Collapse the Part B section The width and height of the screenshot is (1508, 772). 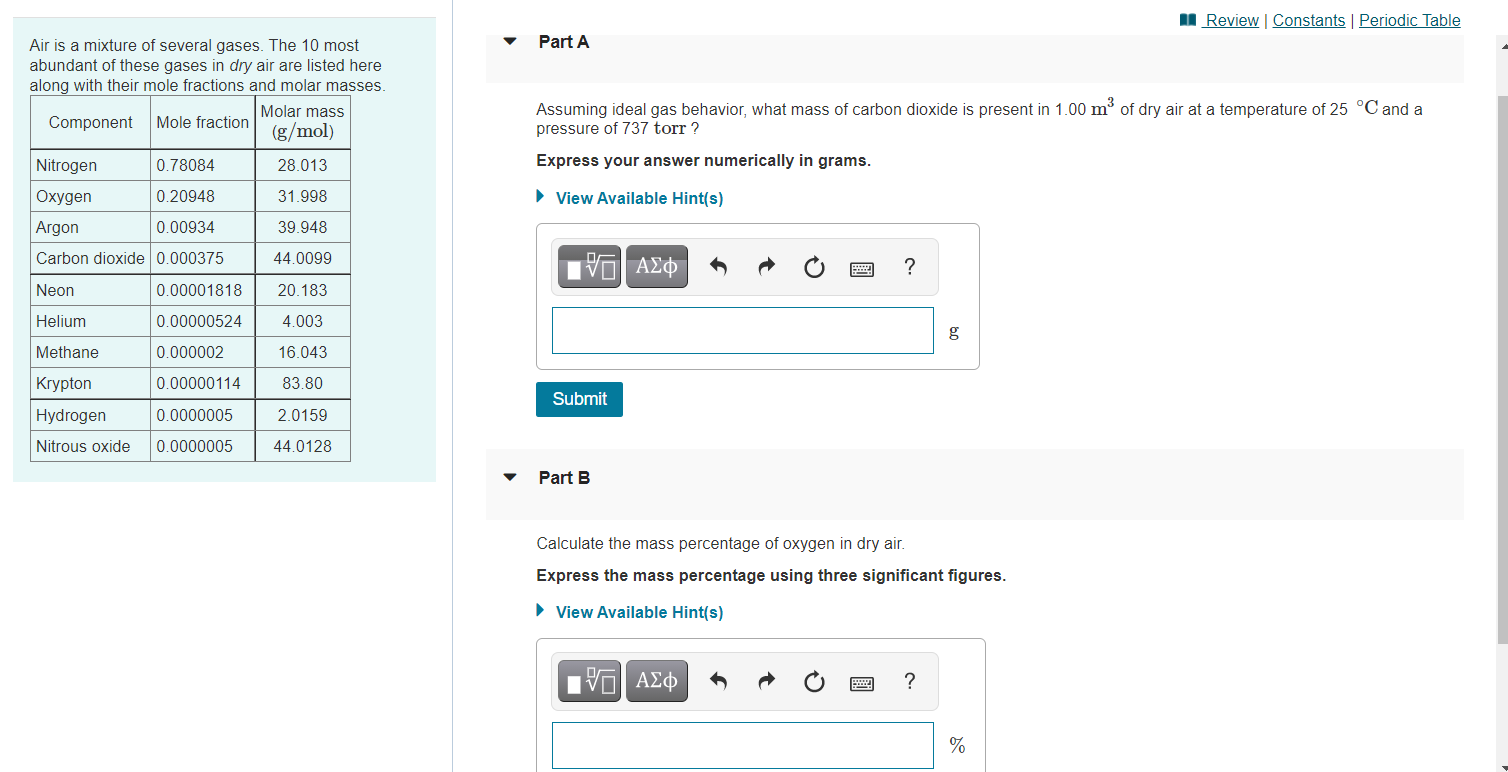(510, 478)
